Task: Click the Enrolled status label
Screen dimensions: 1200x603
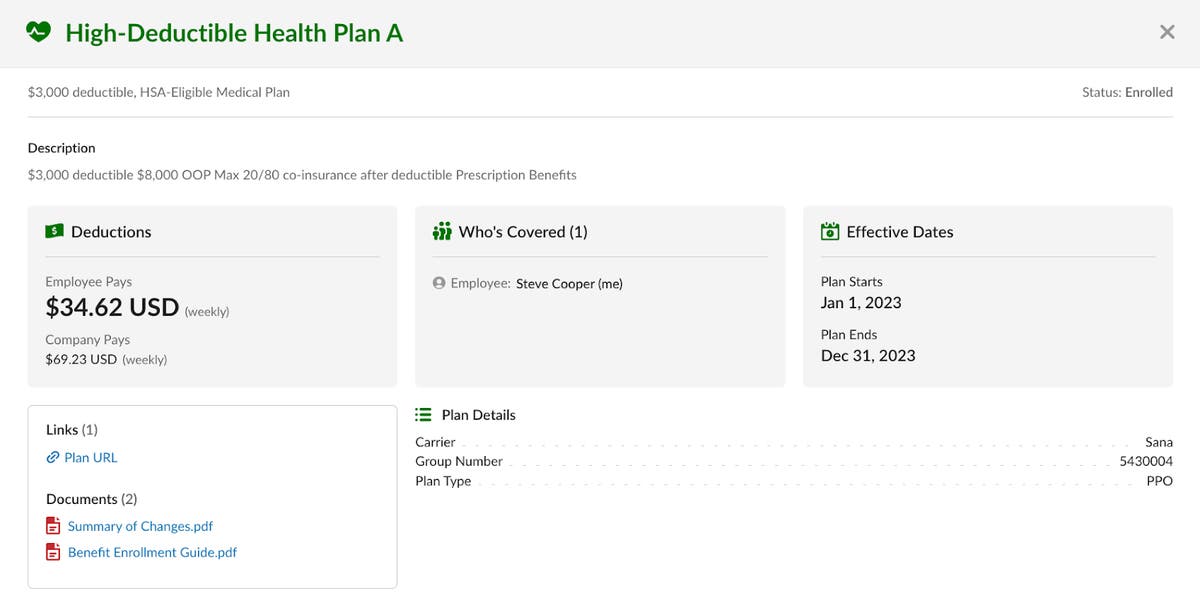Action: tap(1149, 92)
